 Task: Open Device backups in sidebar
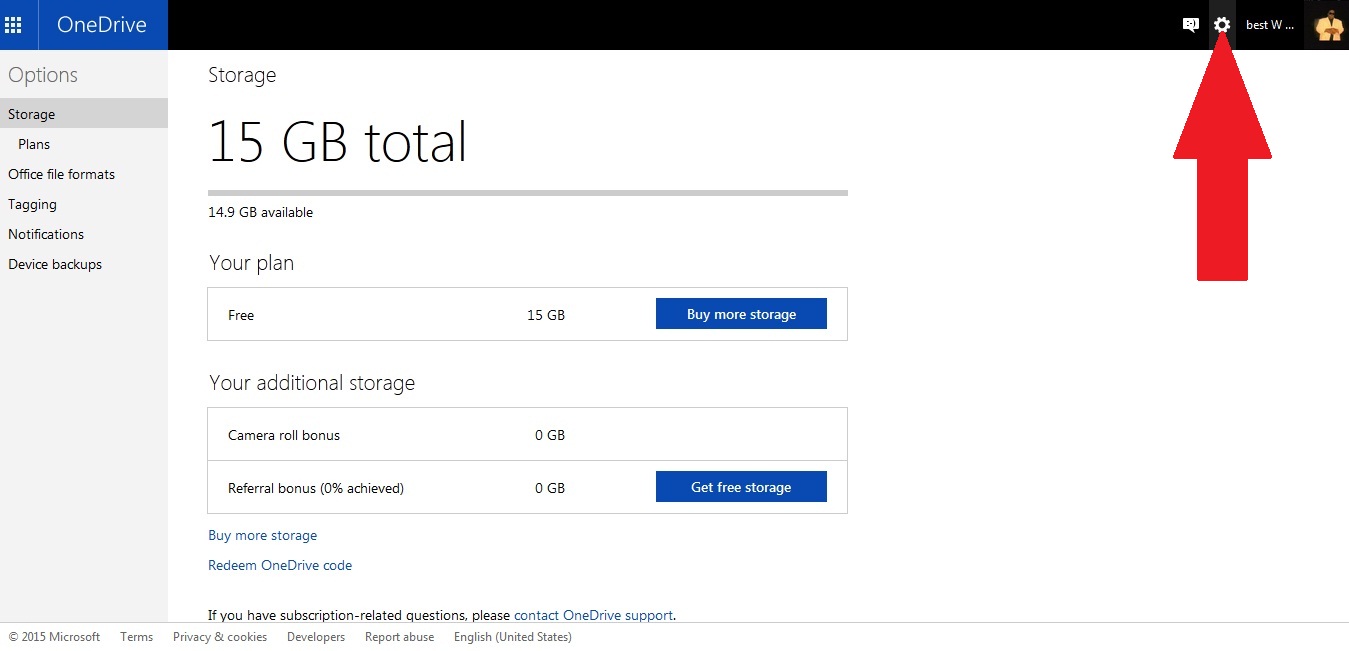tap(55, 264)
